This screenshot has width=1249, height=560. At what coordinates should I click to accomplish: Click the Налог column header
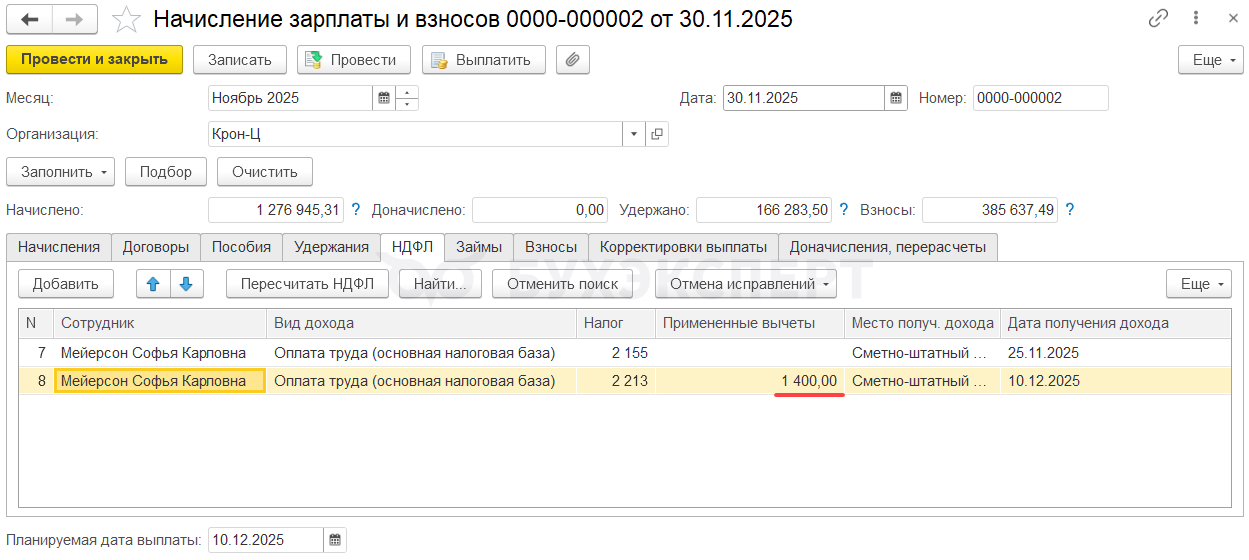pyautogui.click(x=616, y=323)
